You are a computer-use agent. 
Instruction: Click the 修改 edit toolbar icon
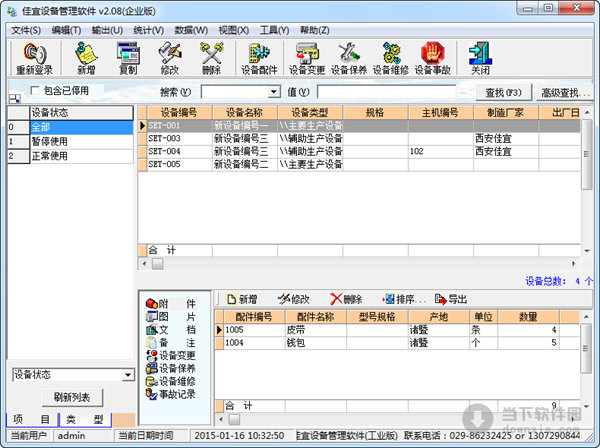coord(170,58)
